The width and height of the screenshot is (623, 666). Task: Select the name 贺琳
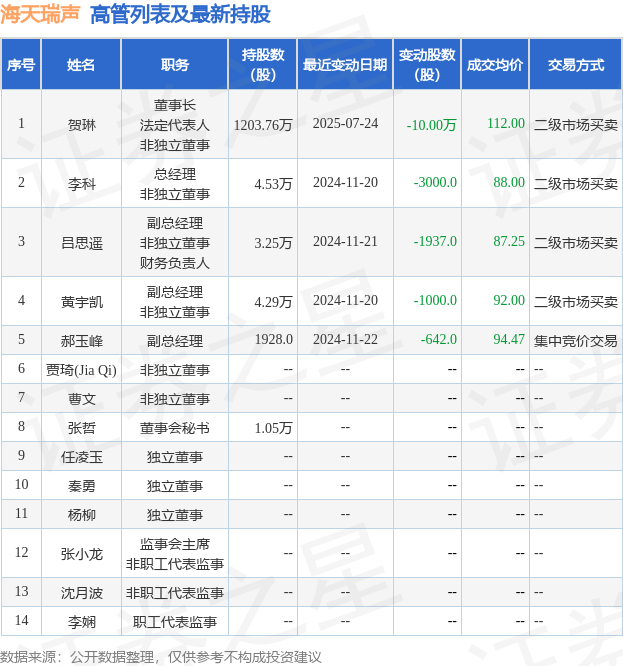(82, 124)
